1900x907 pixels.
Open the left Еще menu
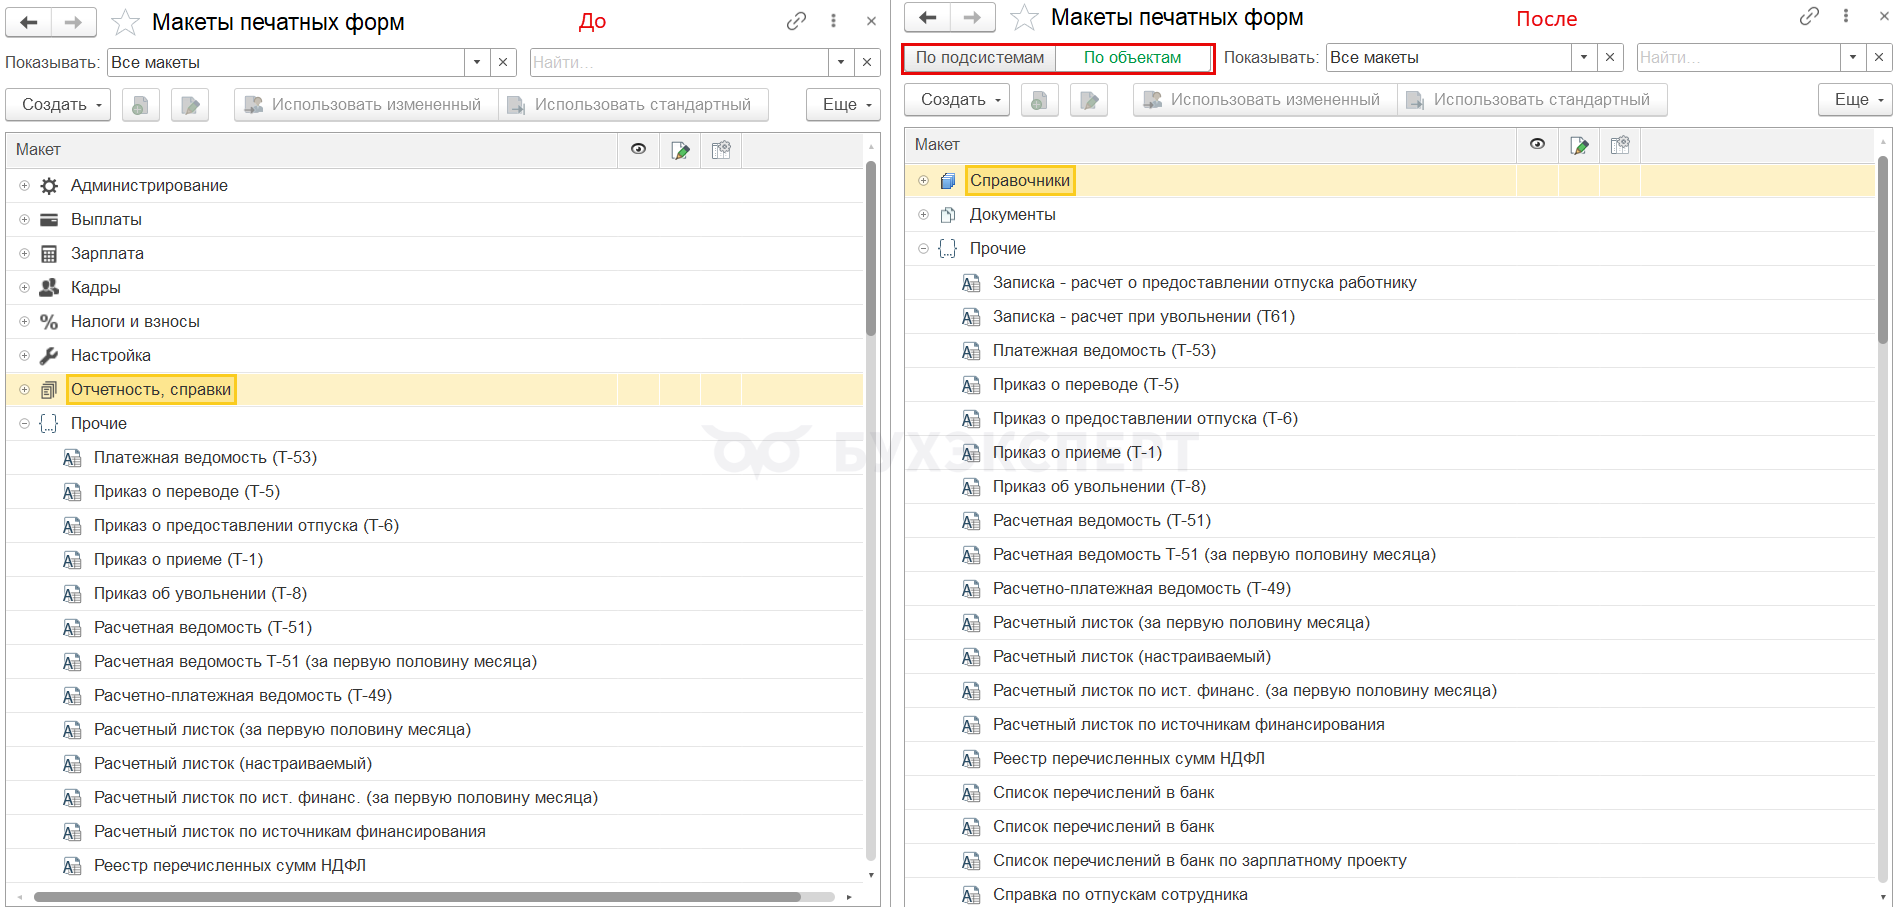843,104
